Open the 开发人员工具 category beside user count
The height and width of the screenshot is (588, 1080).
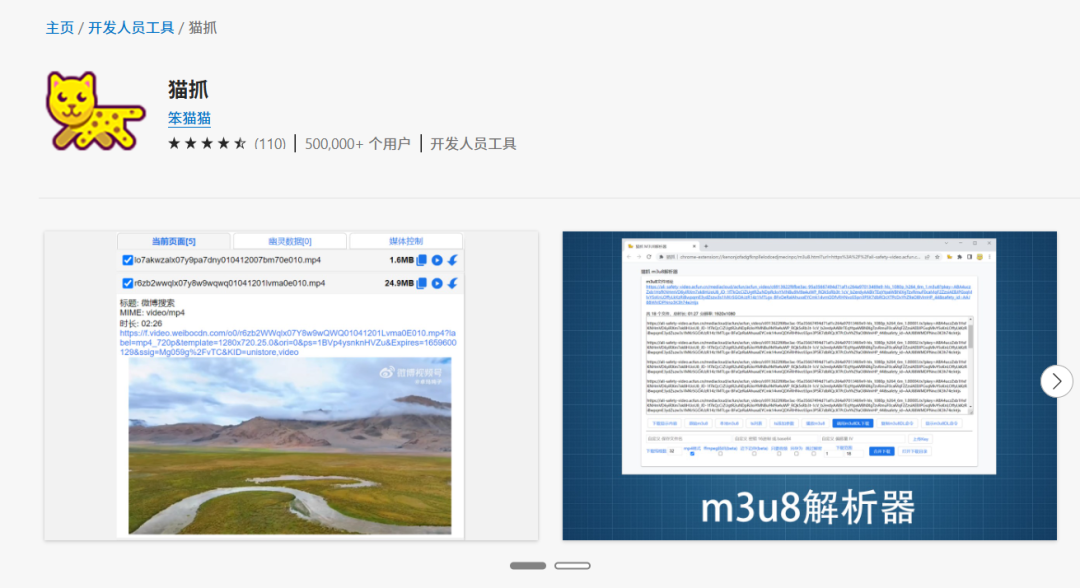[x=473, y=144]
